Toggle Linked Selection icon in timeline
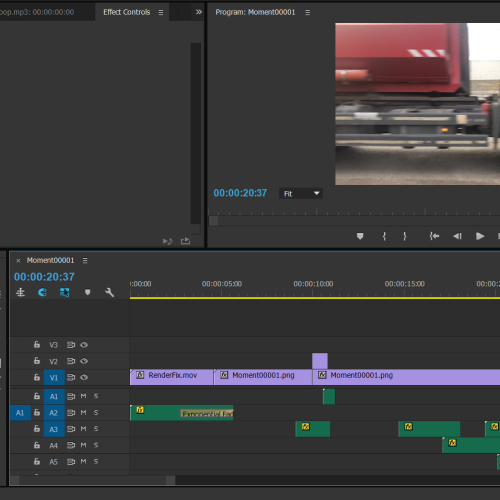The height and width of the screenshot is (500, 500). pyautogui.click(x=65, y=293)
